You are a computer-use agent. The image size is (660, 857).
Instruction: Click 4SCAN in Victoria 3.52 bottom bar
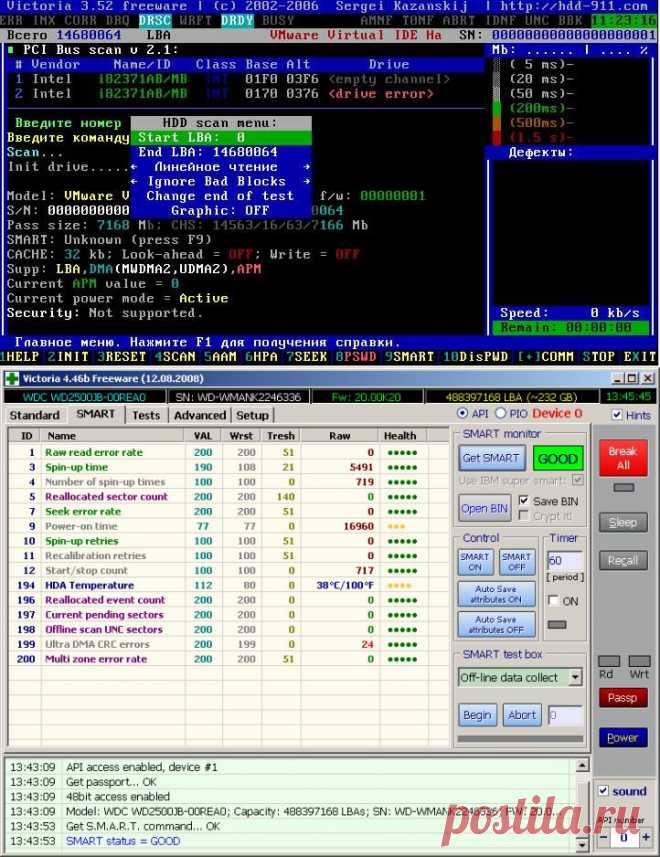(174, 357)
